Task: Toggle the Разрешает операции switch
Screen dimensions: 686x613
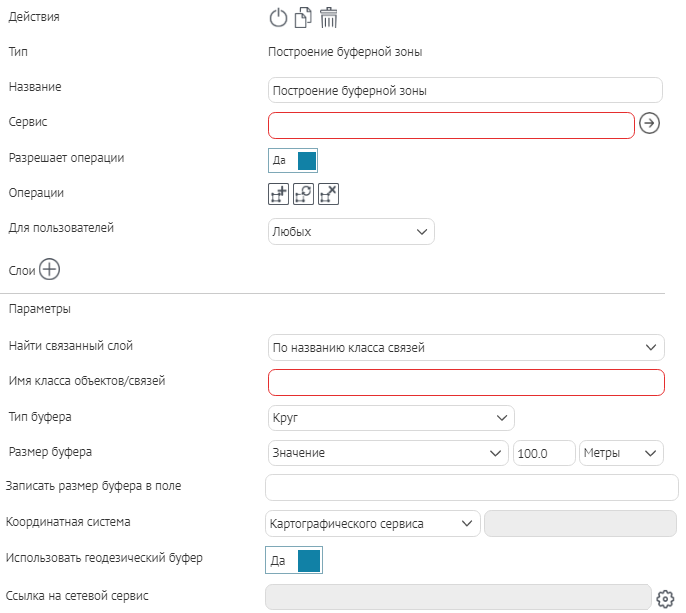Action: (x=293, y=160)
